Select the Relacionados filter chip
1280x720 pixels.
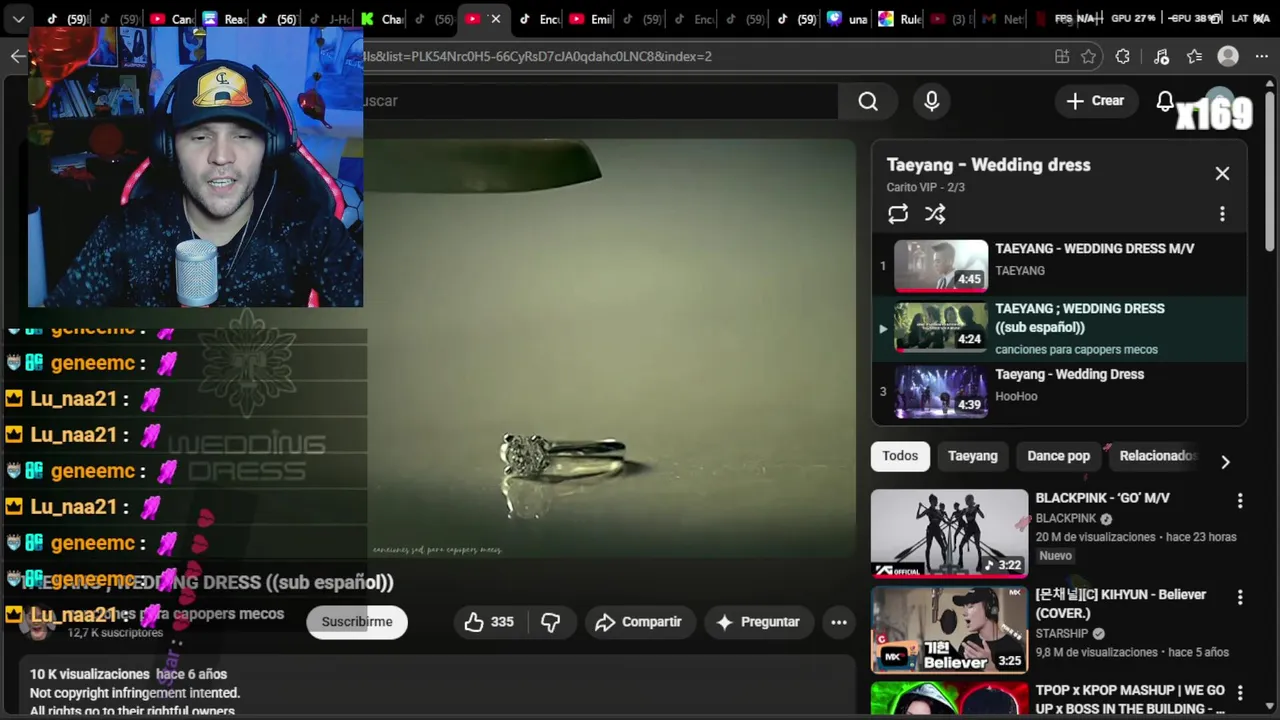coord(1156,456)
